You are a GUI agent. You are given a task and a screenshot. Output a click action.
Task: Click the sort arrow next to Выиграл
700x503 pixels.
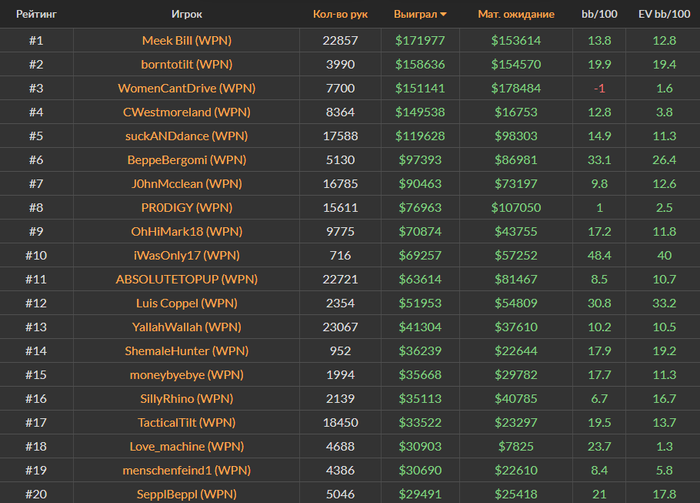coord(443,15)
